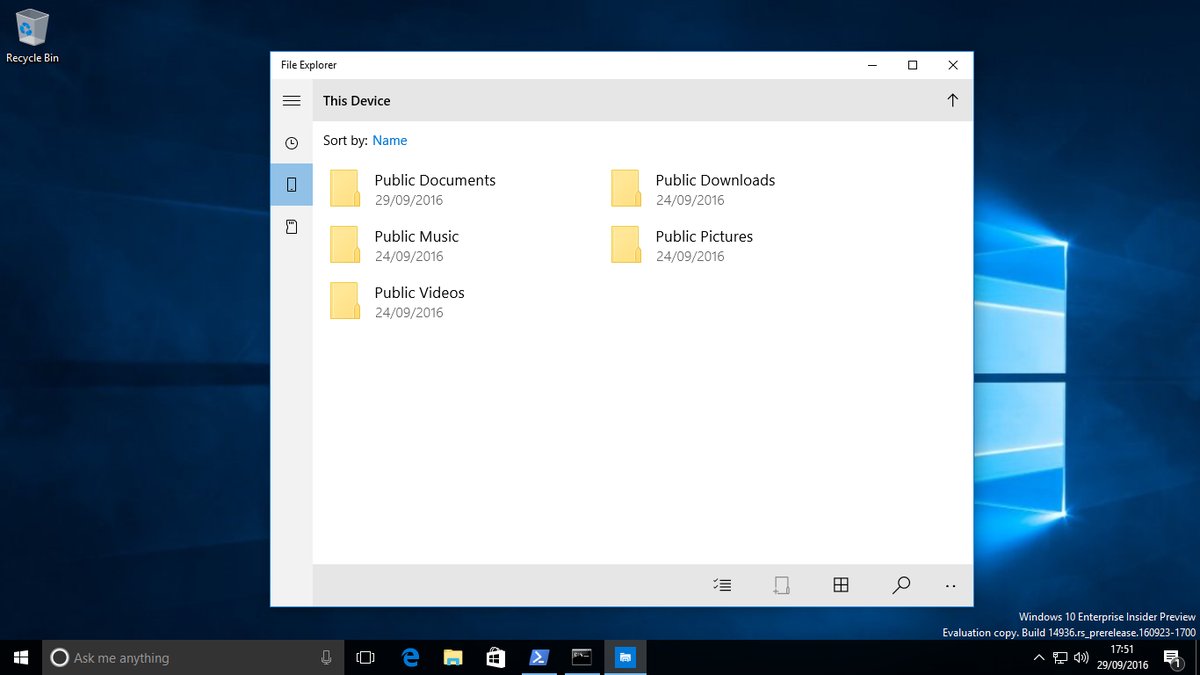Change sort order via Name link

[390, 141]
